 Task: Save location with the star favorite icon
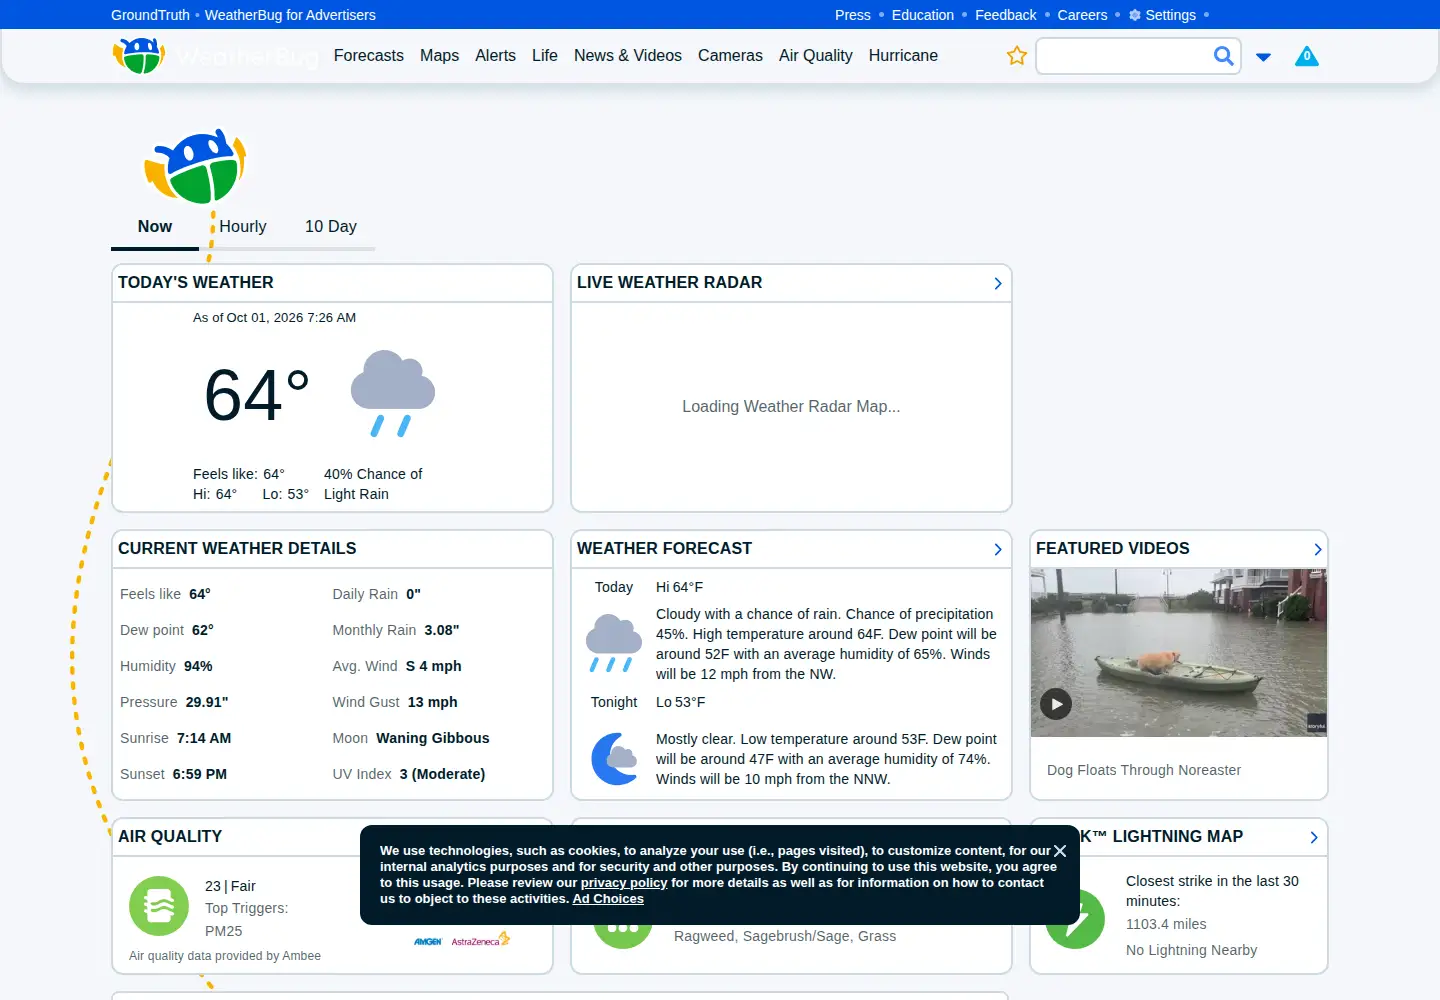1017,56
